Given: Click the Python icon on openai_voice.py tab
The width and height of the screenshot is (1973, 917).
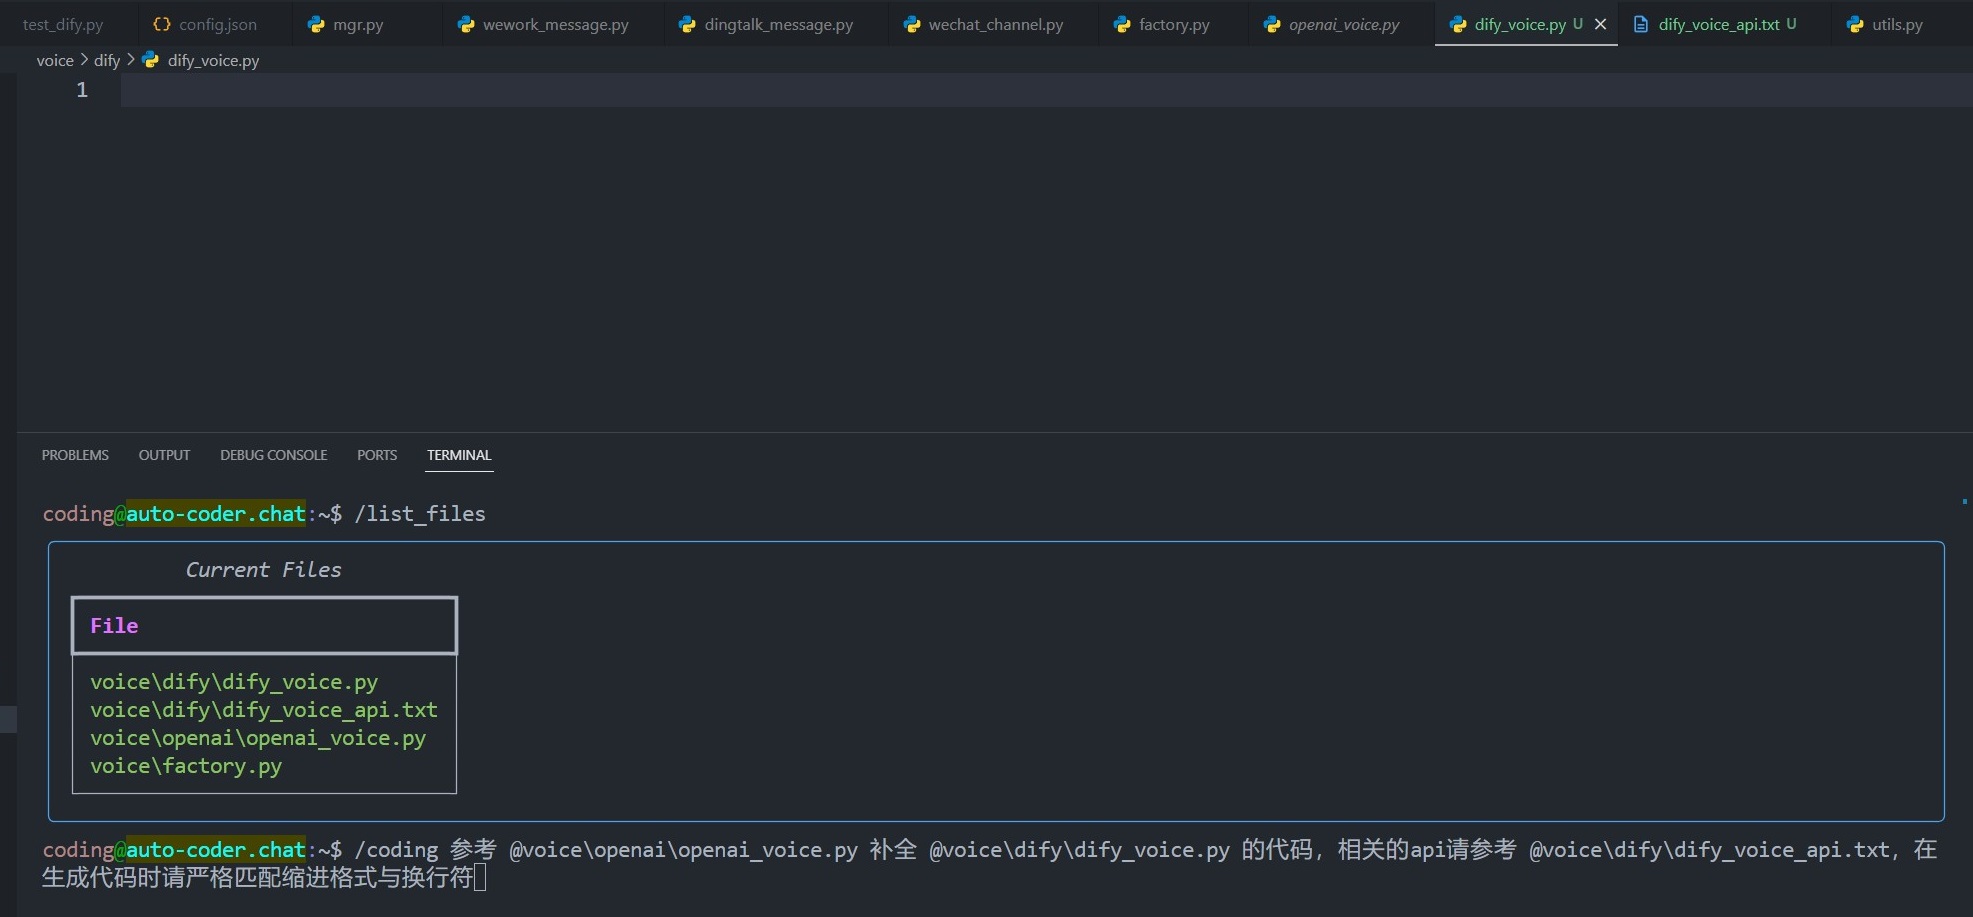Looking at the screenshot, I should click(x=1272, y=24).
